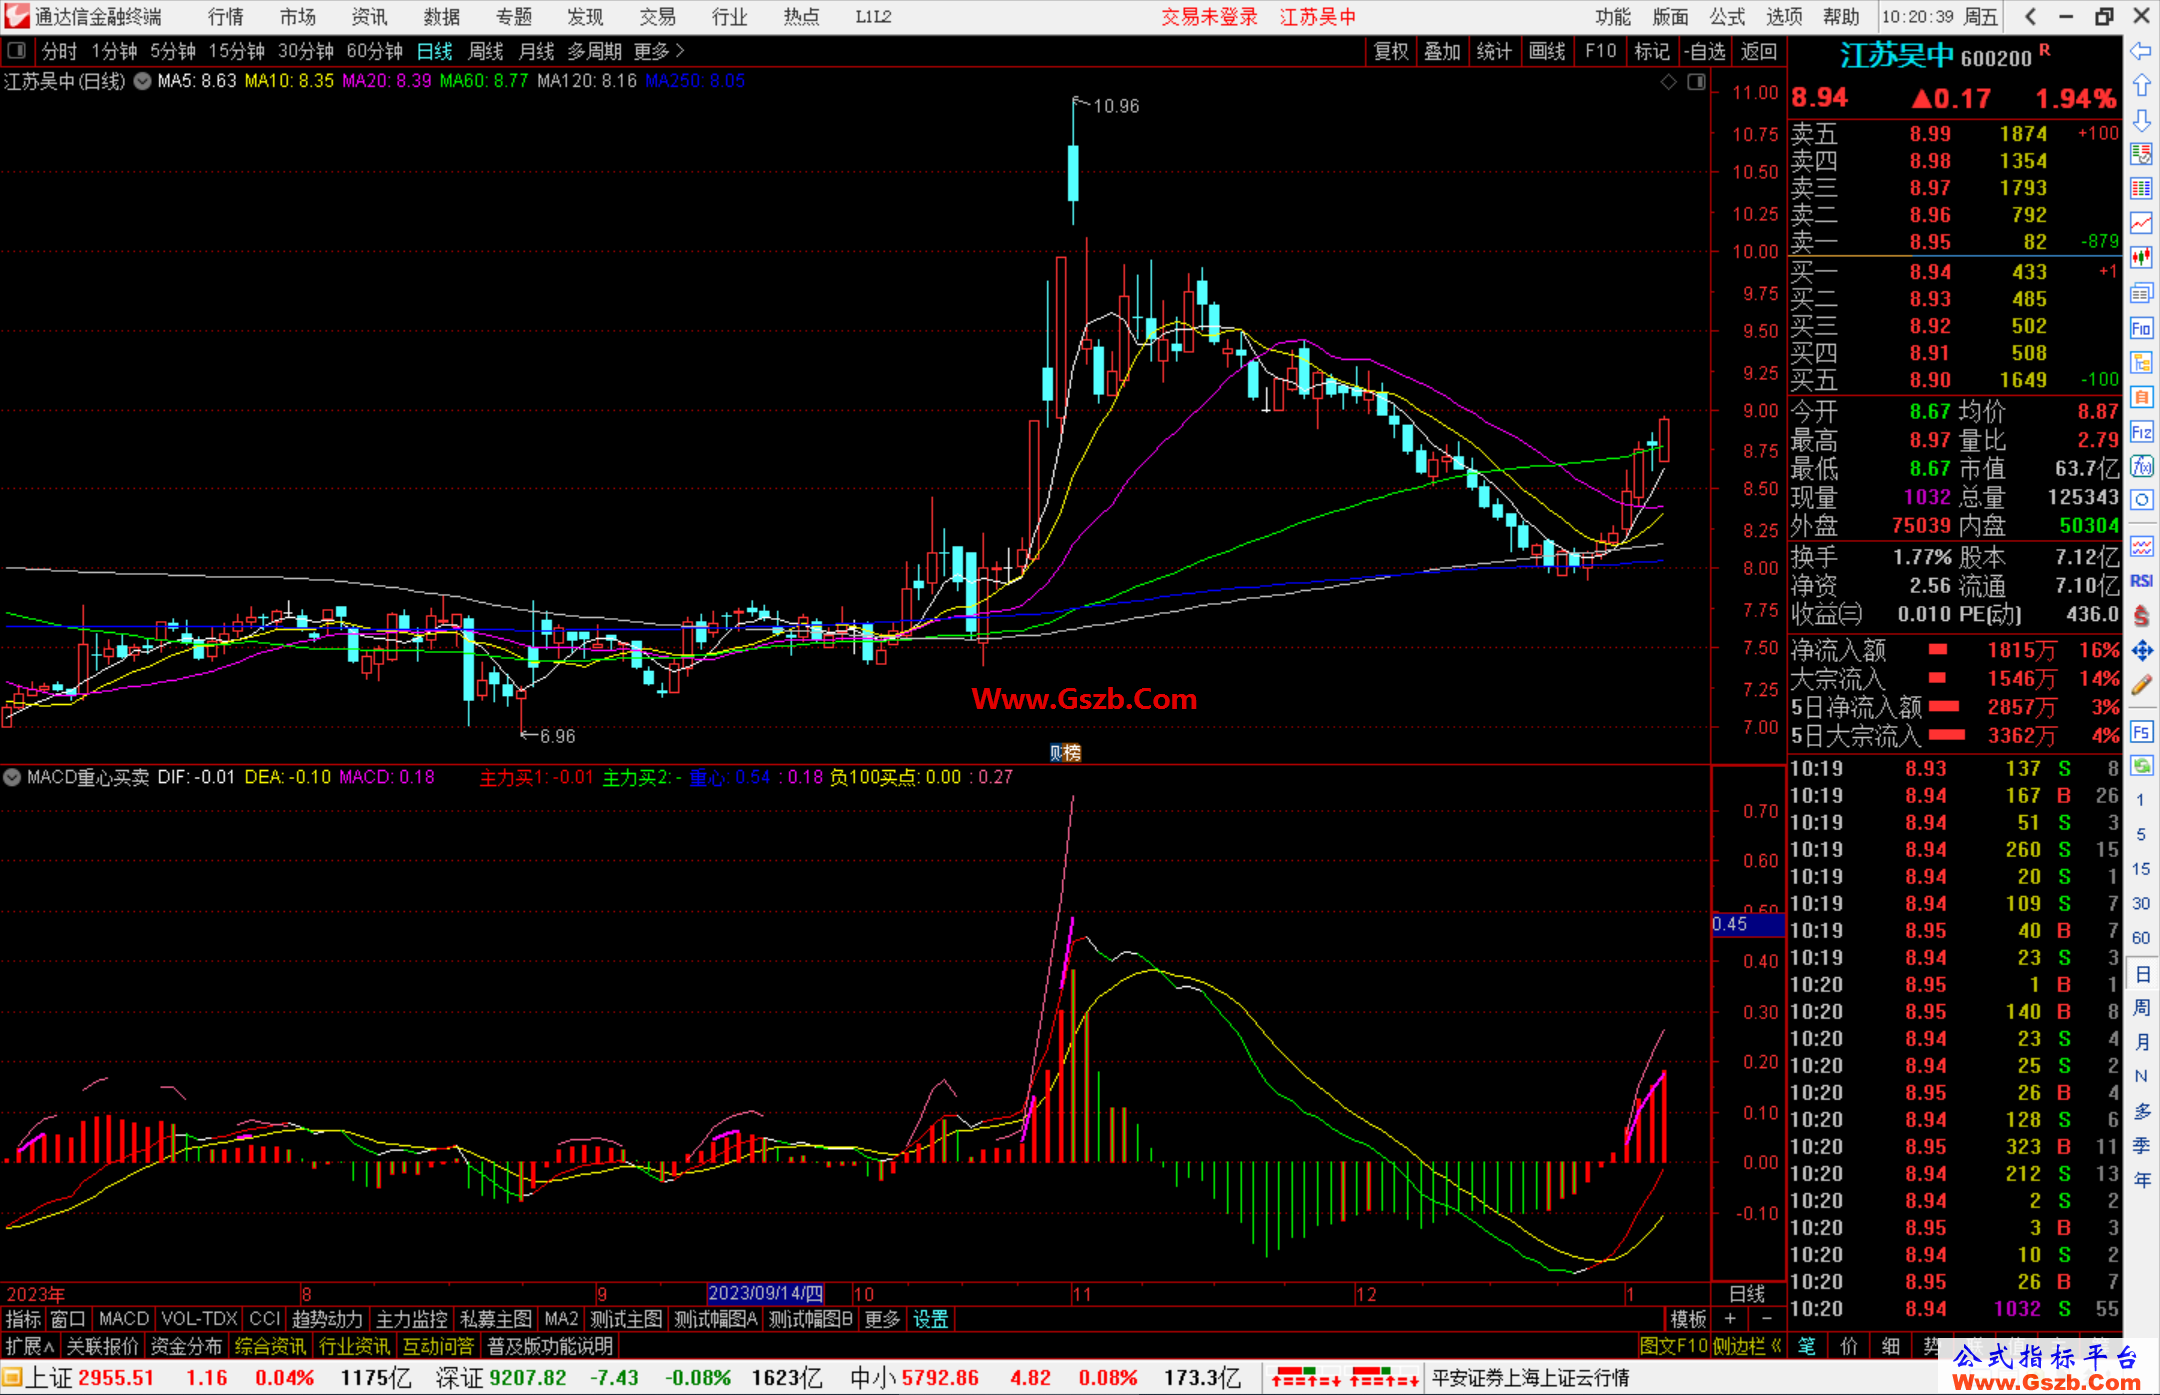
Task: Open the red line chart icon in sidebar
Action: pyautogui.click(x=2141, y=224)
